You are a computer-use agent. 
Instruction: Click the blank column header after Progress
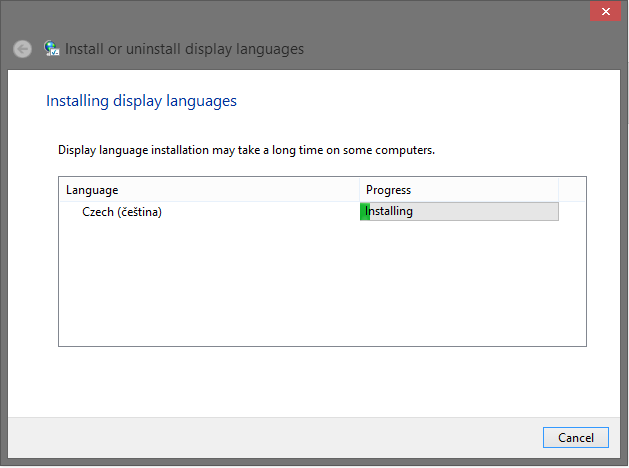pos(572,190)
